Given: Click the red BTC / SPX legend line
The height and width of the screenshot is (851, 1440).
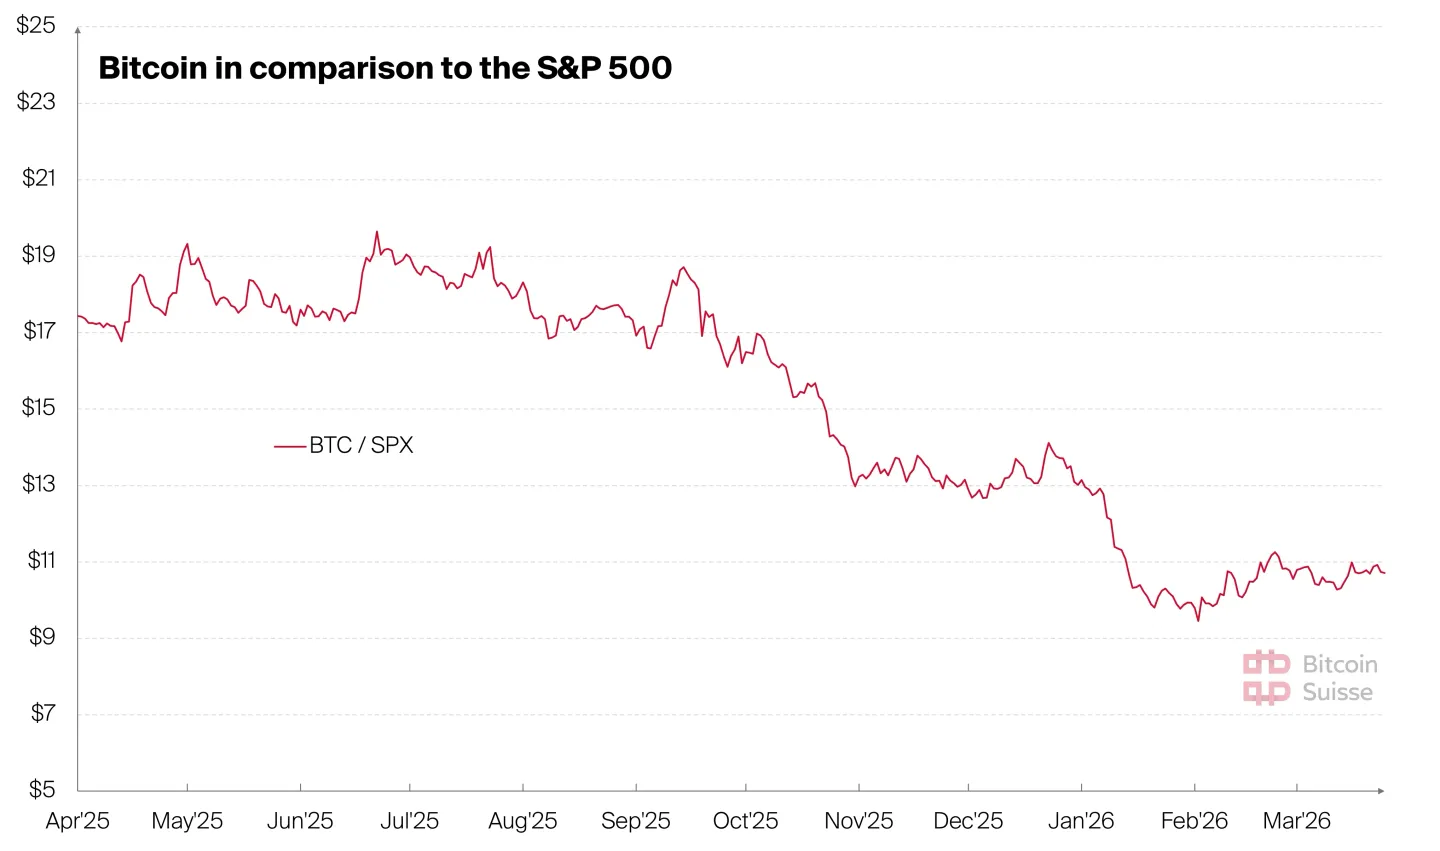Looking at the screenshot, I should click(x=290, y=446).
